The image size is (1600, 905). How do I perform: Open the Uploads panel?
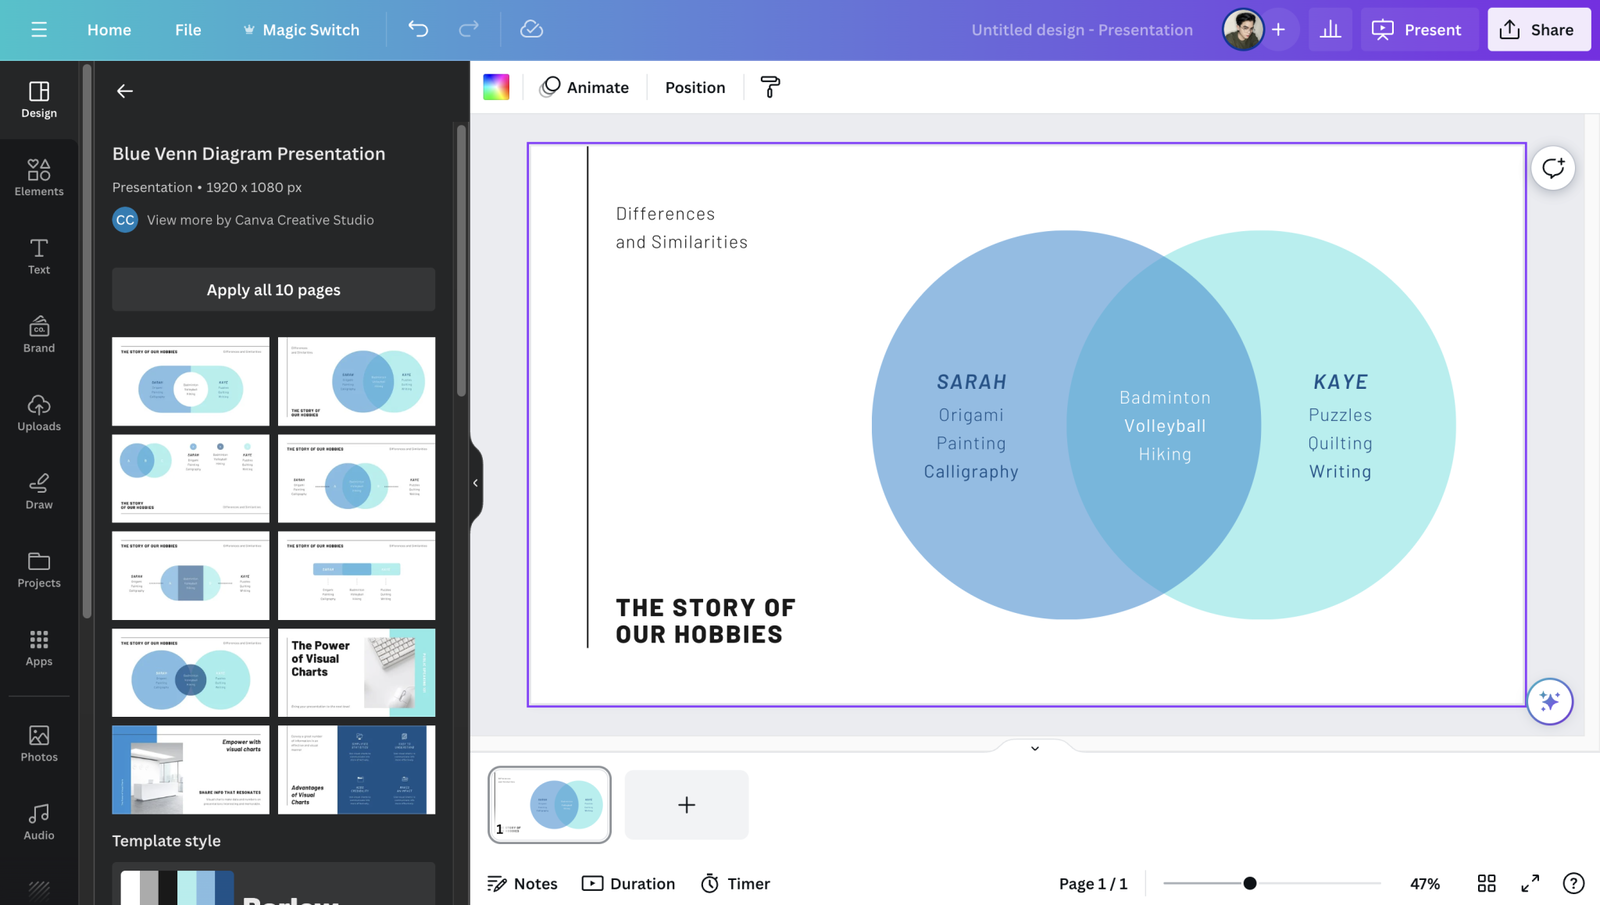point(38,412)
